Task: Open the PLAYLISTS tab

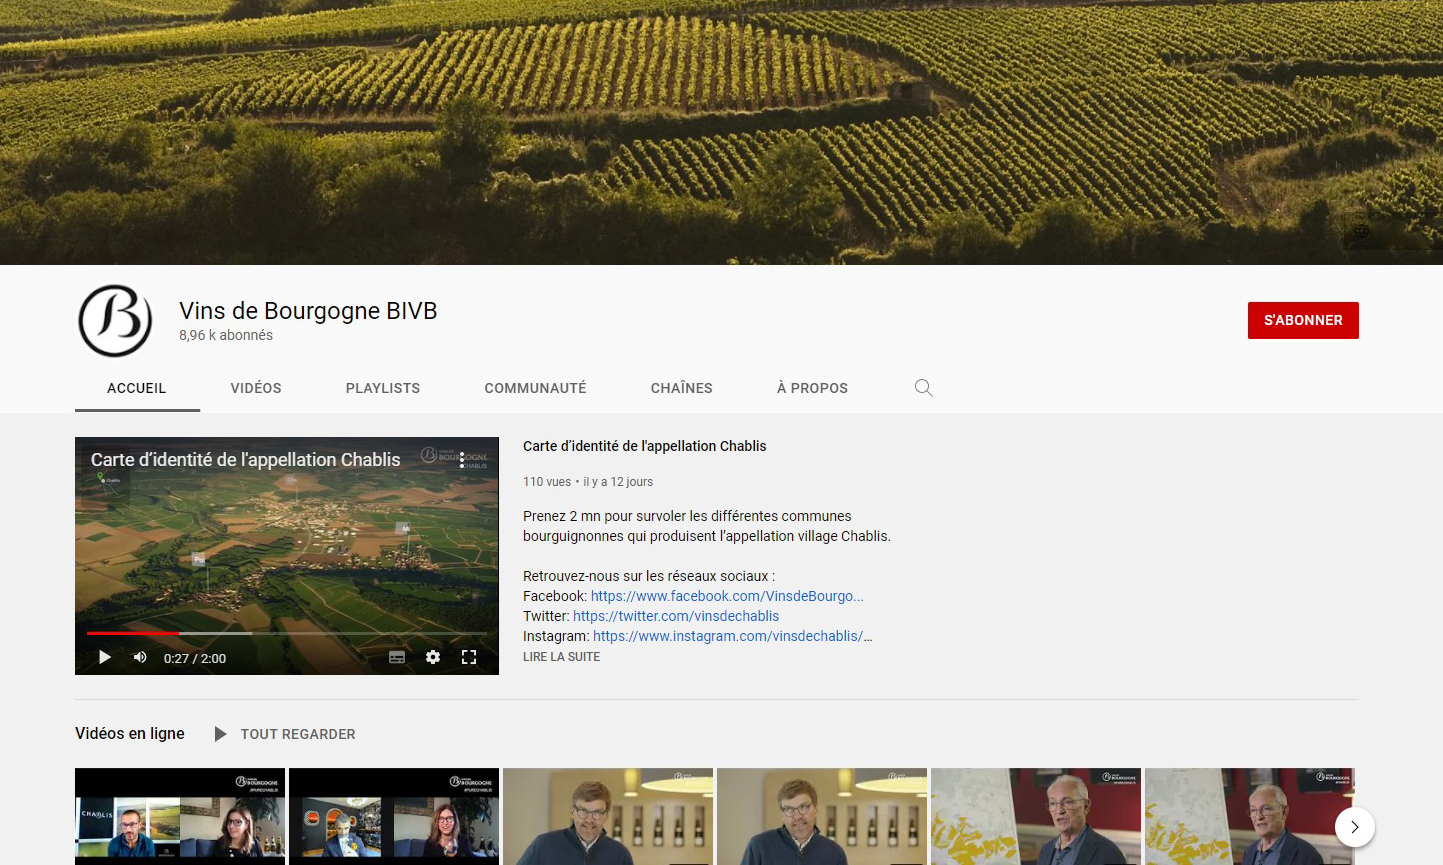Action: 383,388
